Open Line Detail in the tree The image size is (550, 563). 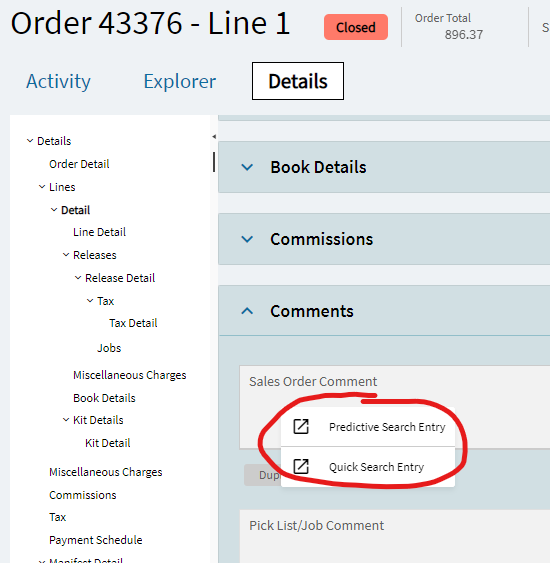99,232
